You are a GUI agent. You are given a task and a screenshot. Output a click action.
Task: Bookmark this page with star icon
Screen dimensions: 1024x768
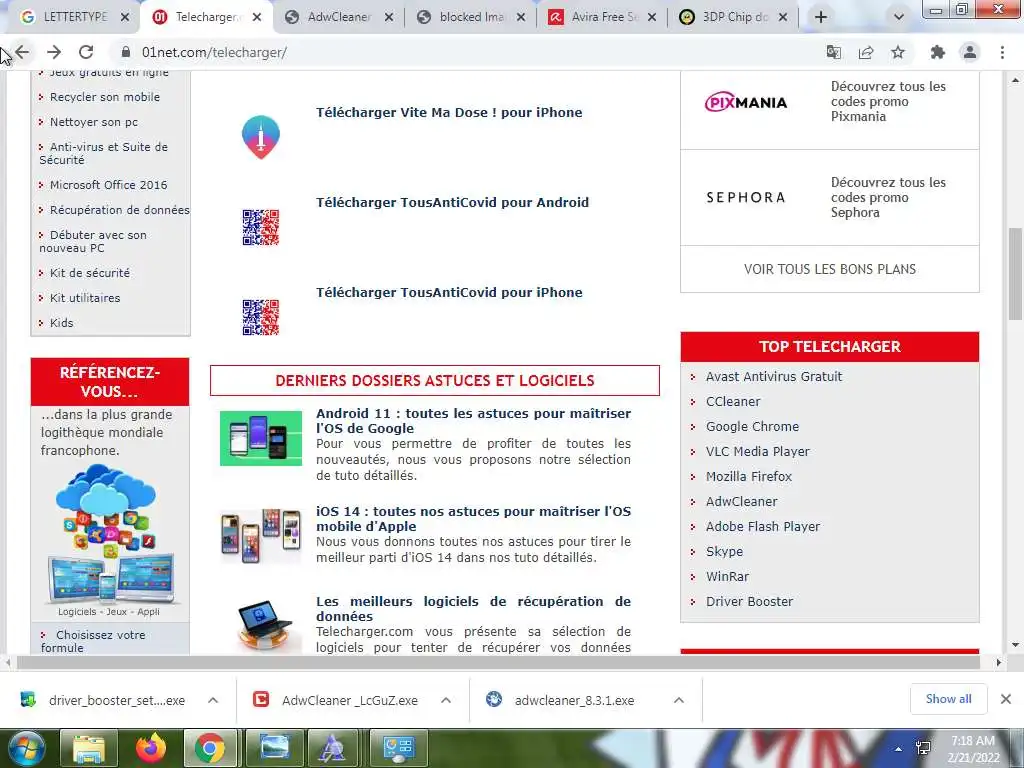899,52
